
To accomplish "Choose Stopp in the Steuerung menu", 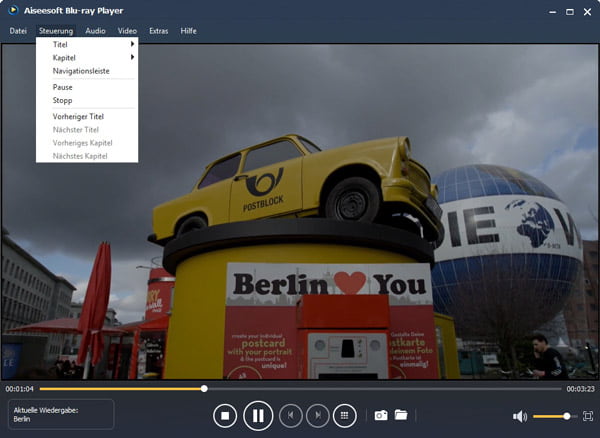I will [63, 101].
